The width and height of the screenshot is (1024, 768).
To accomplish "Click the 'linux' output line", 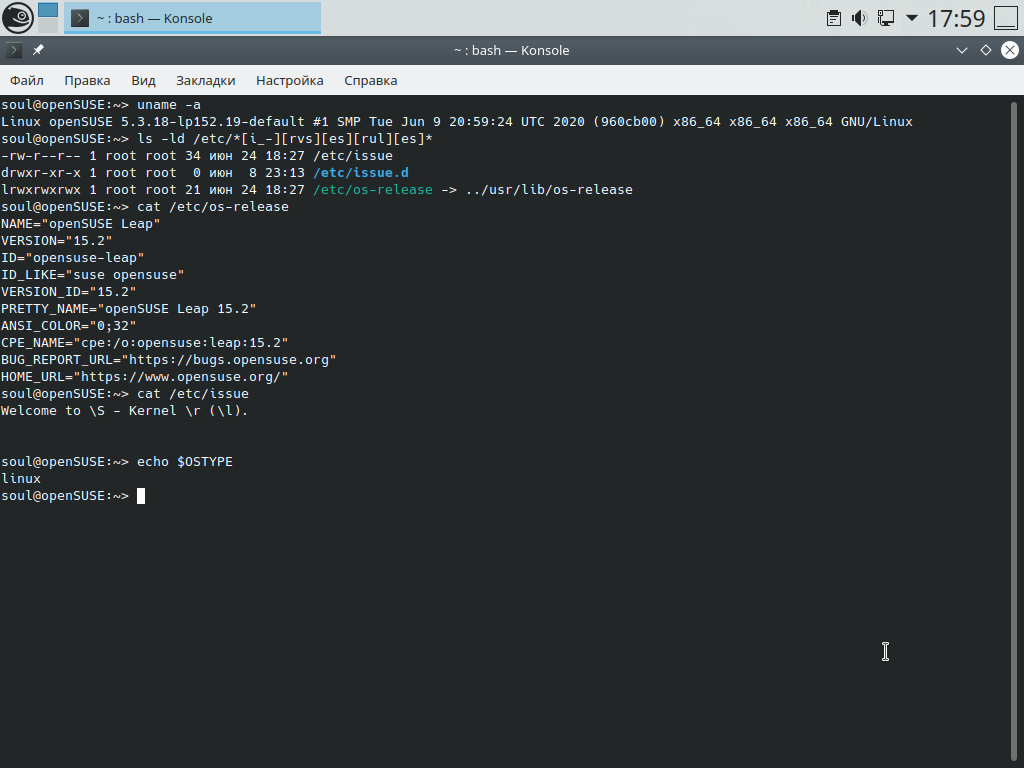I will [21, 478].
